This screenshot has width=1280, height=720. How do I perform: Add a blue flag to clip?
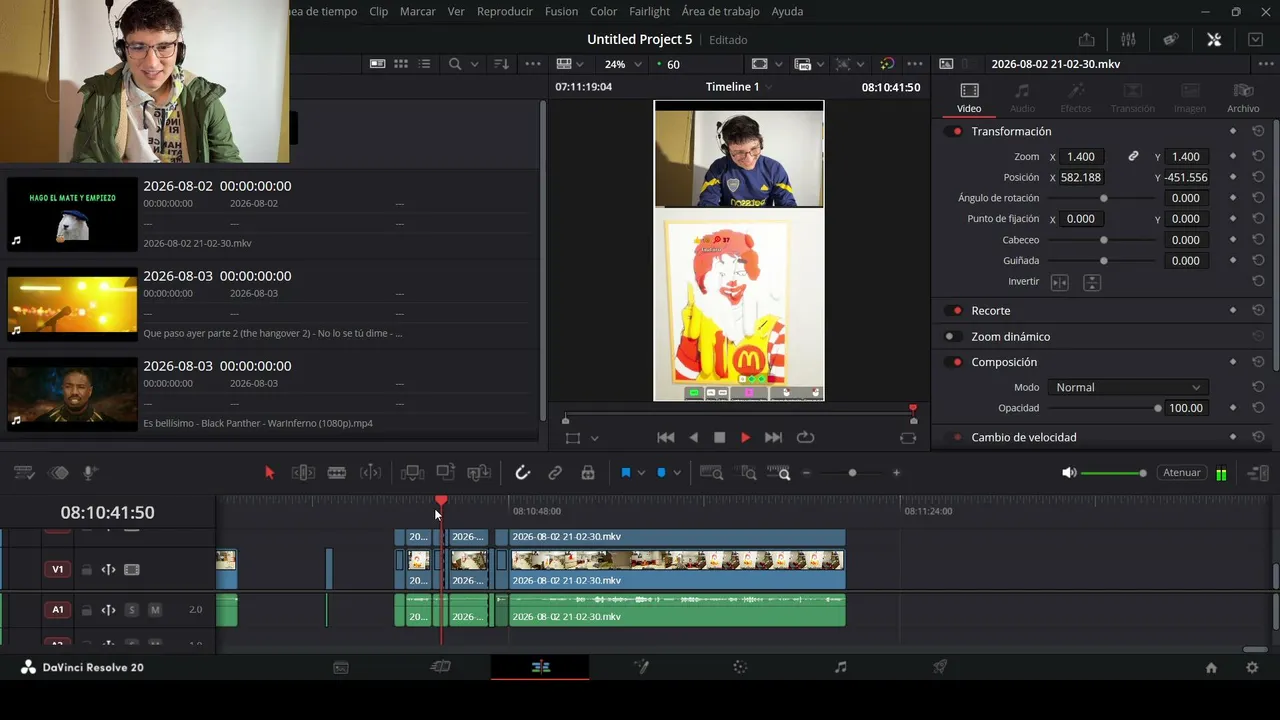pos(626,473)
